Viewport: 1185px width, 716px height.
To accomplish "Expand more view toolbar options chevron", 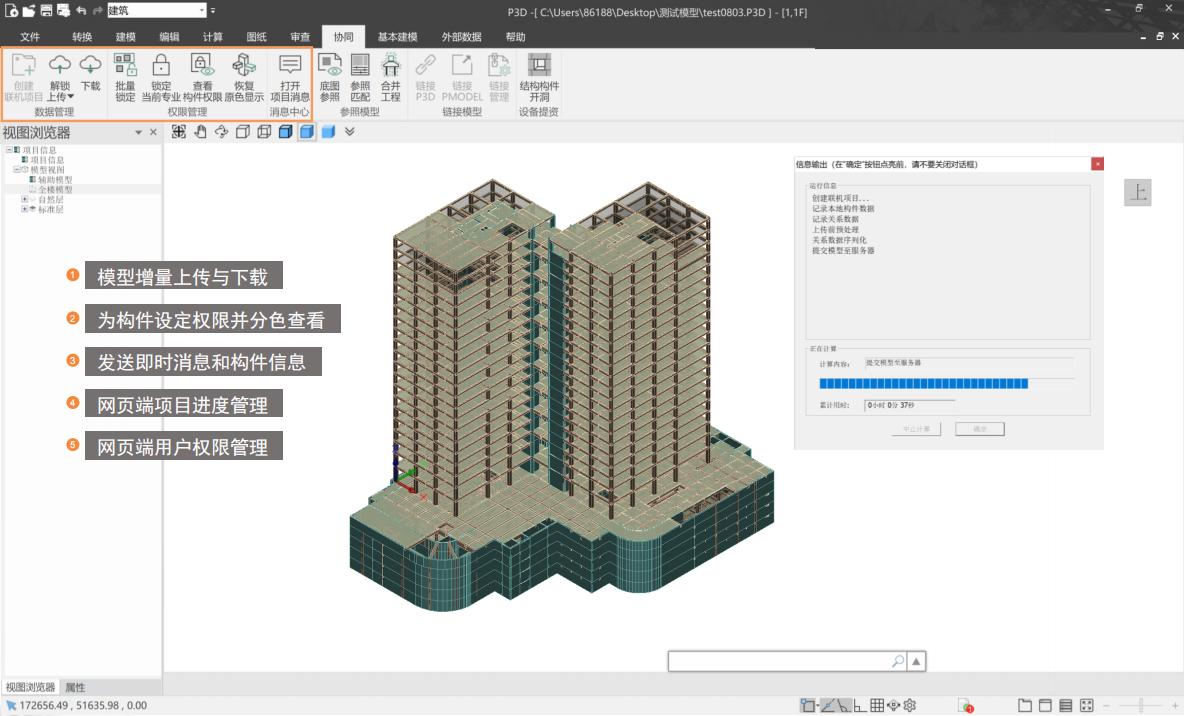I will coord(349,132).
